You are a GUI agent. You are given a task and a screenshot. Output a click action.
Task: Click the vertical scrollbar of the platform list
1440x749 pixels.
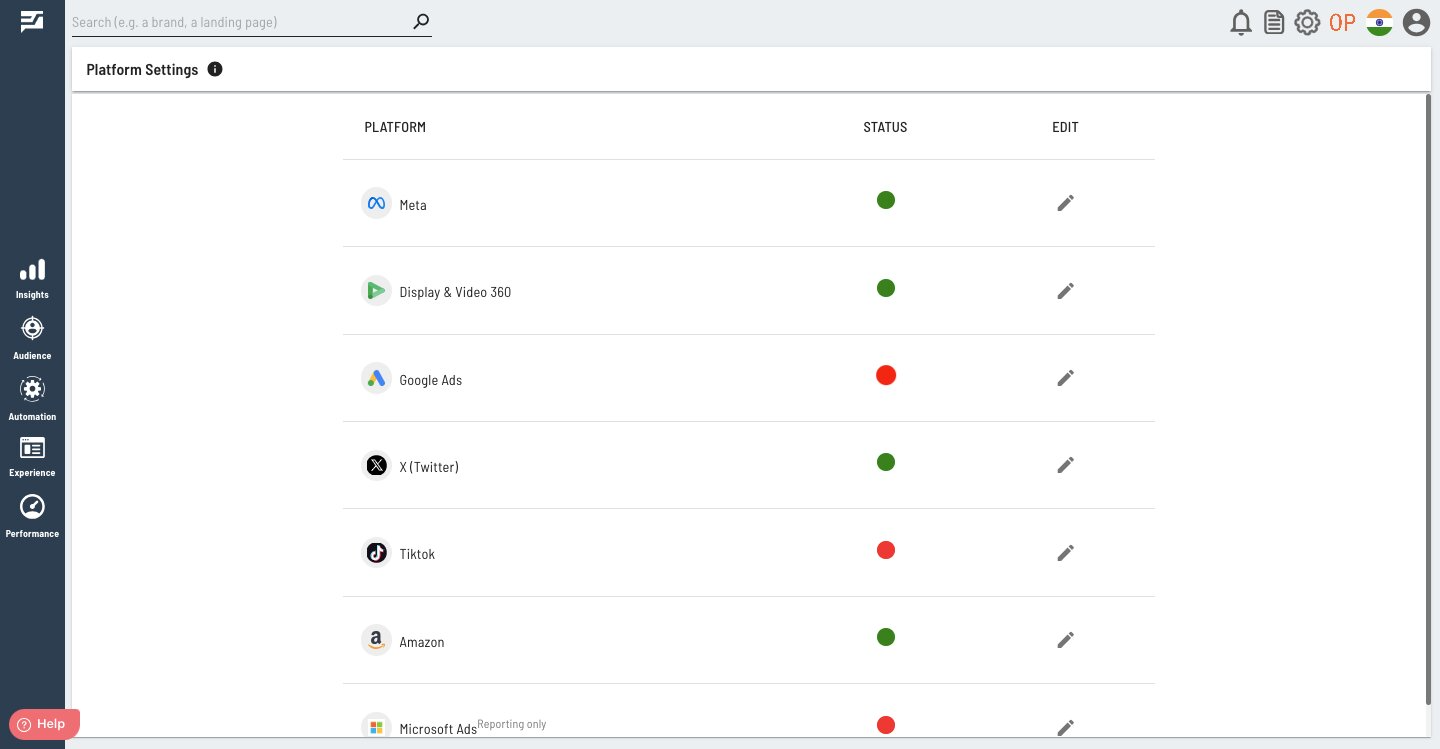coord(1428,400)
